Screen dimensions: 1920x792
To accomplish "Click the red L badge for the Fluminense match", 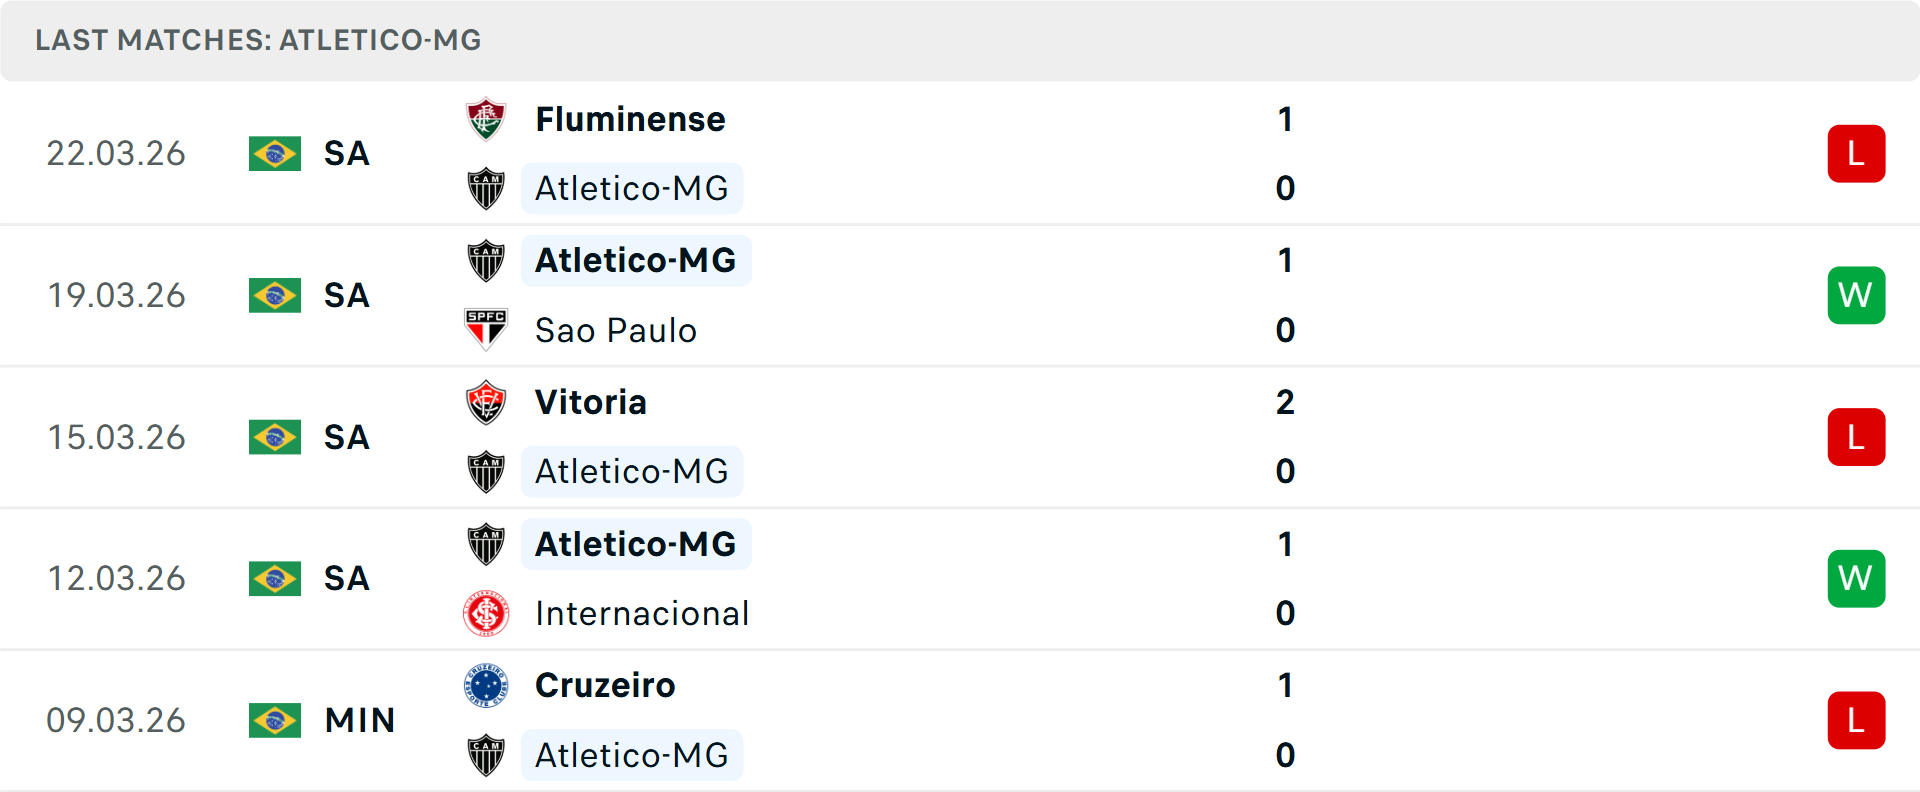I will tap(1856, 153).
